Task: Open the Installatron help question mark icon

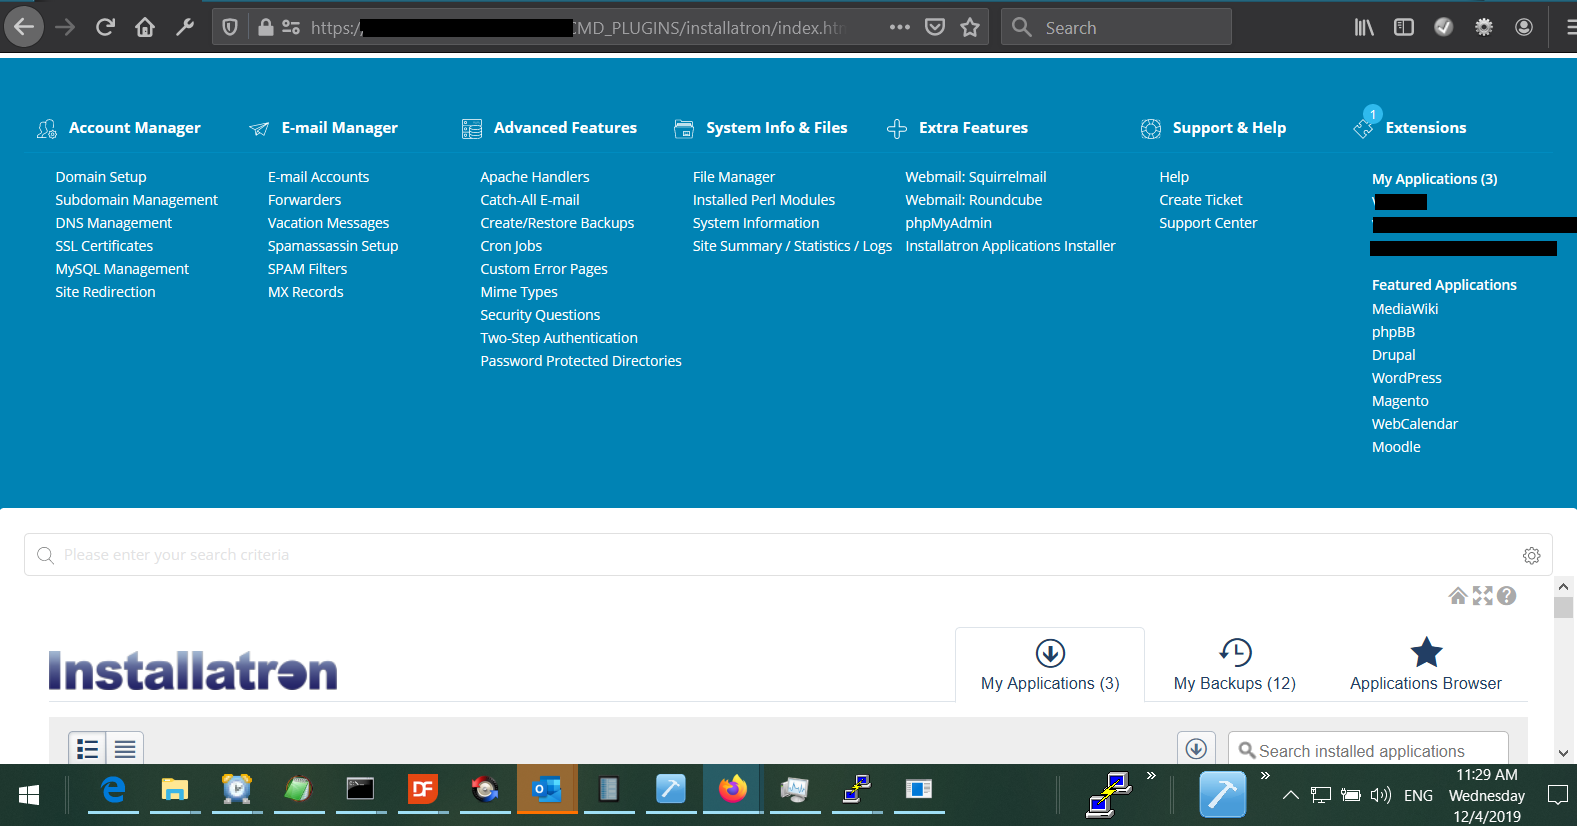Action: pos(1507,596)
